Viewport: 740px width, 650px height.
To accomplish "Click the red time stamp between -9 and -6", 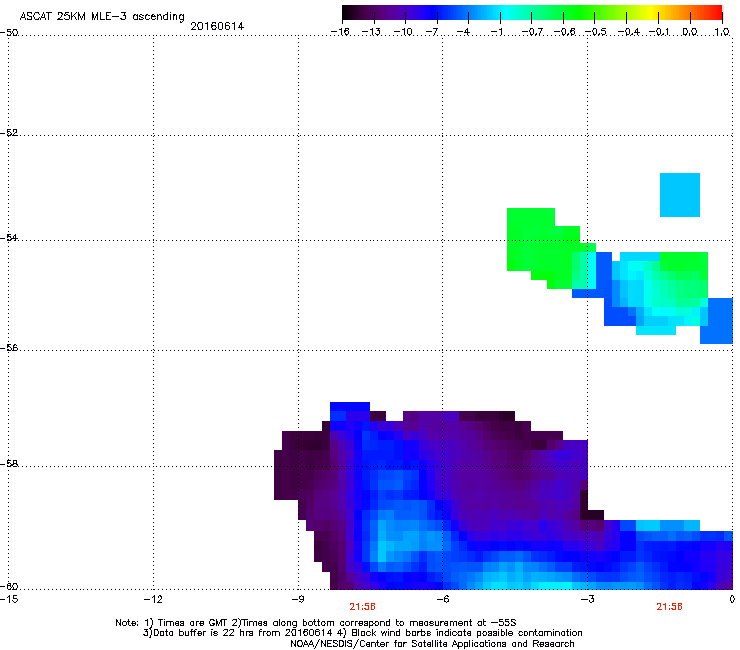I will click(362, 607).
